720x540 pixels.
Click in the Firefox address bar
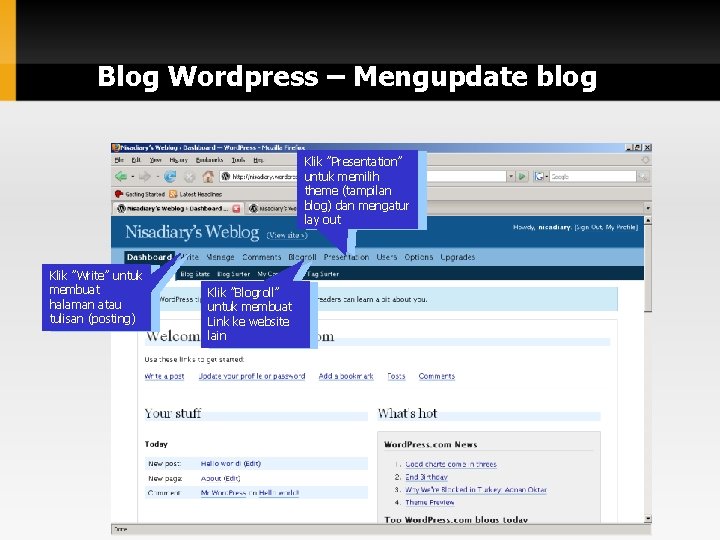click(x=363, y=176)
